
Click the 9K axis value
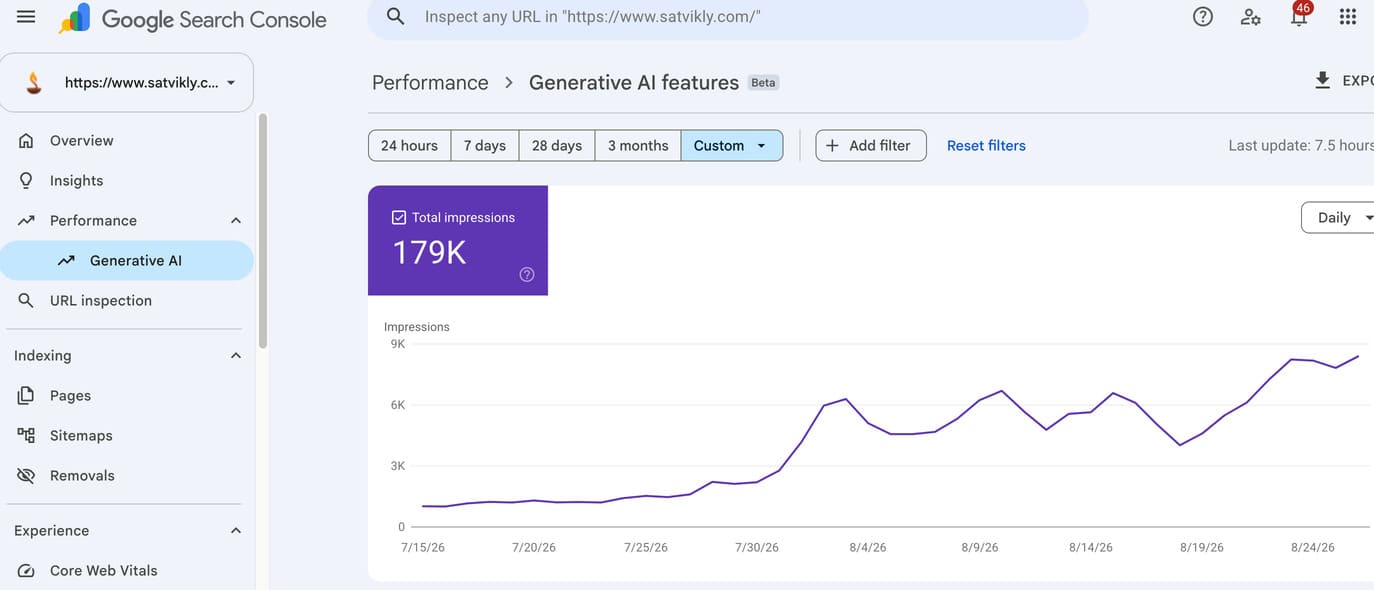coord(398,344)
